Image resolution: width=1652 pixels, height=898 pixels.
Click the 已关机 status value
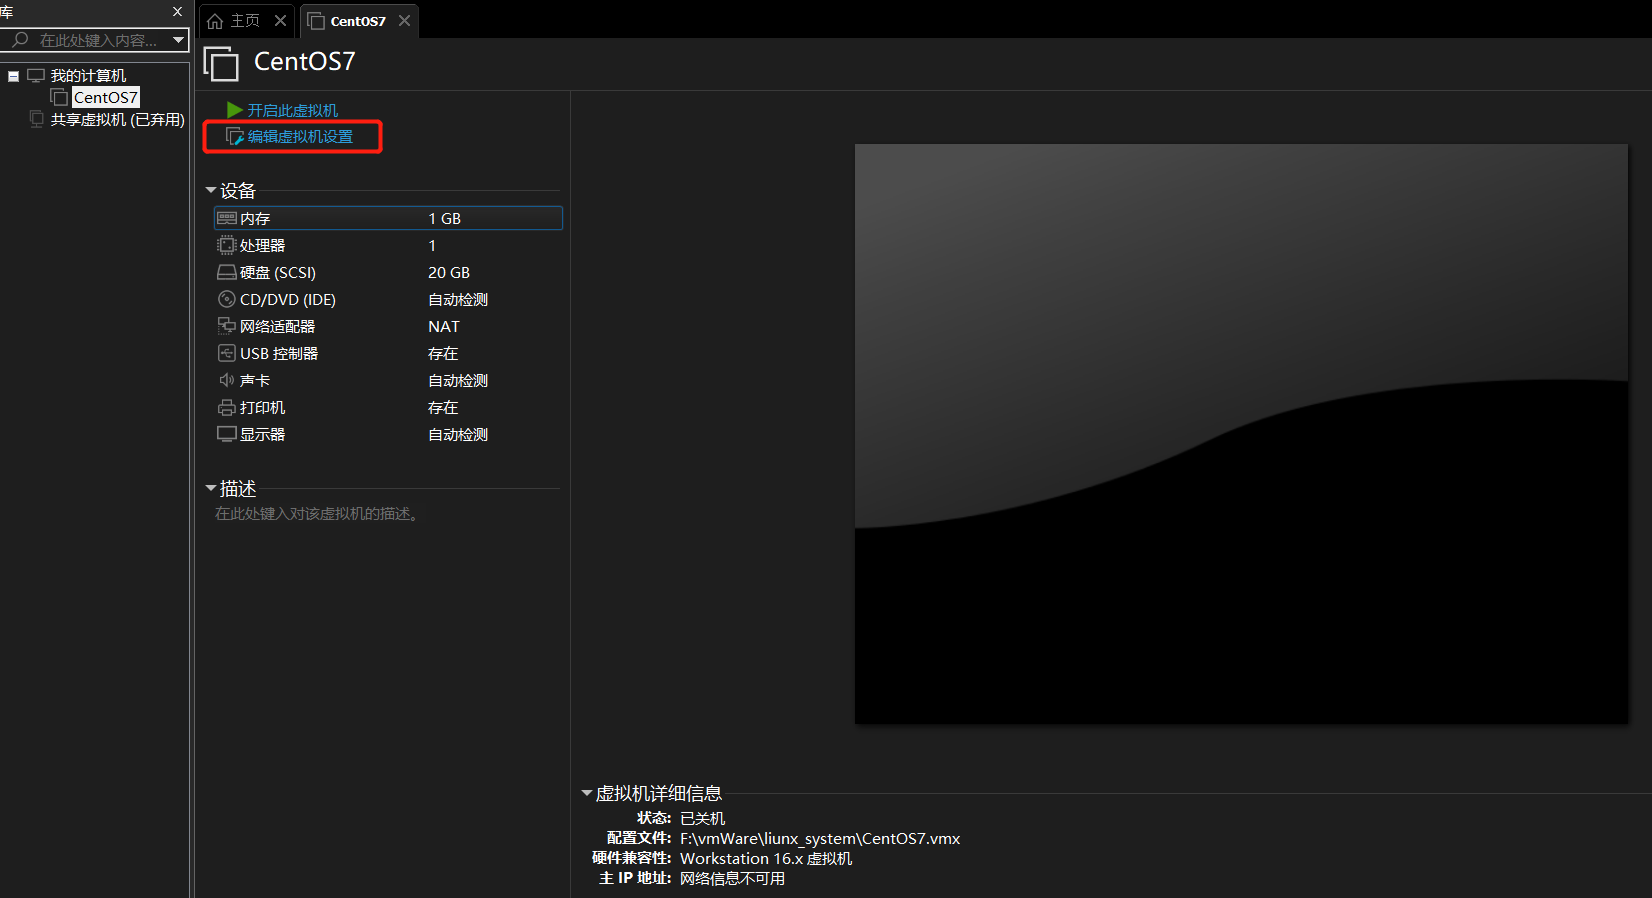702,818
